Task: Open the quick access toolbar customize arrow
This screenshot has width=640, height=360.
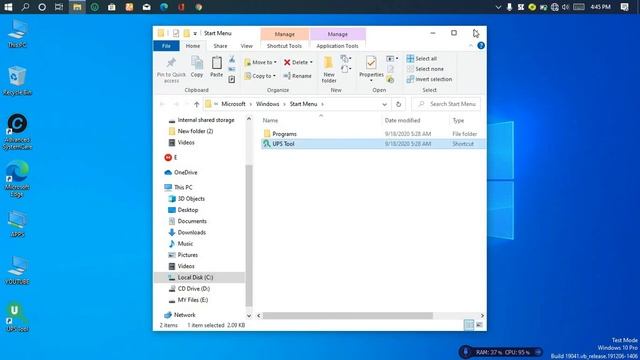Action: [x=195, y=33]
